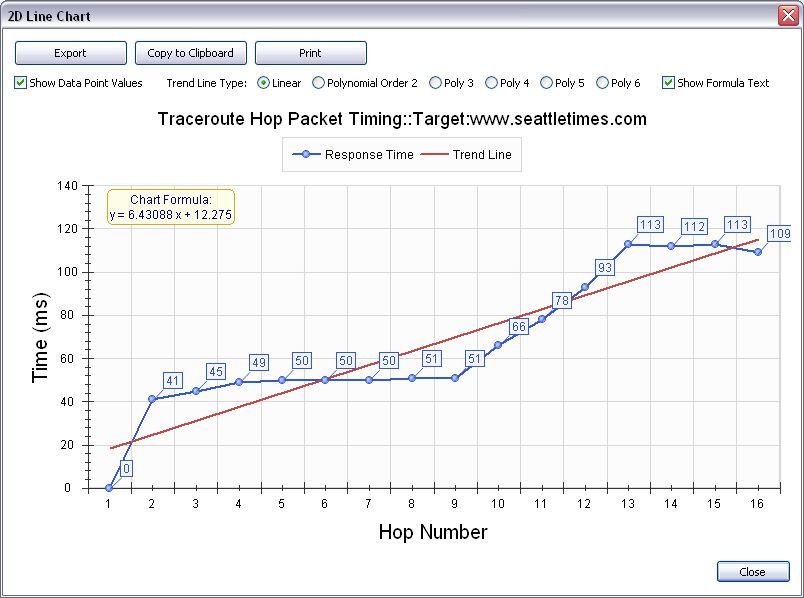Click the Export button

[x=71, y=53]
